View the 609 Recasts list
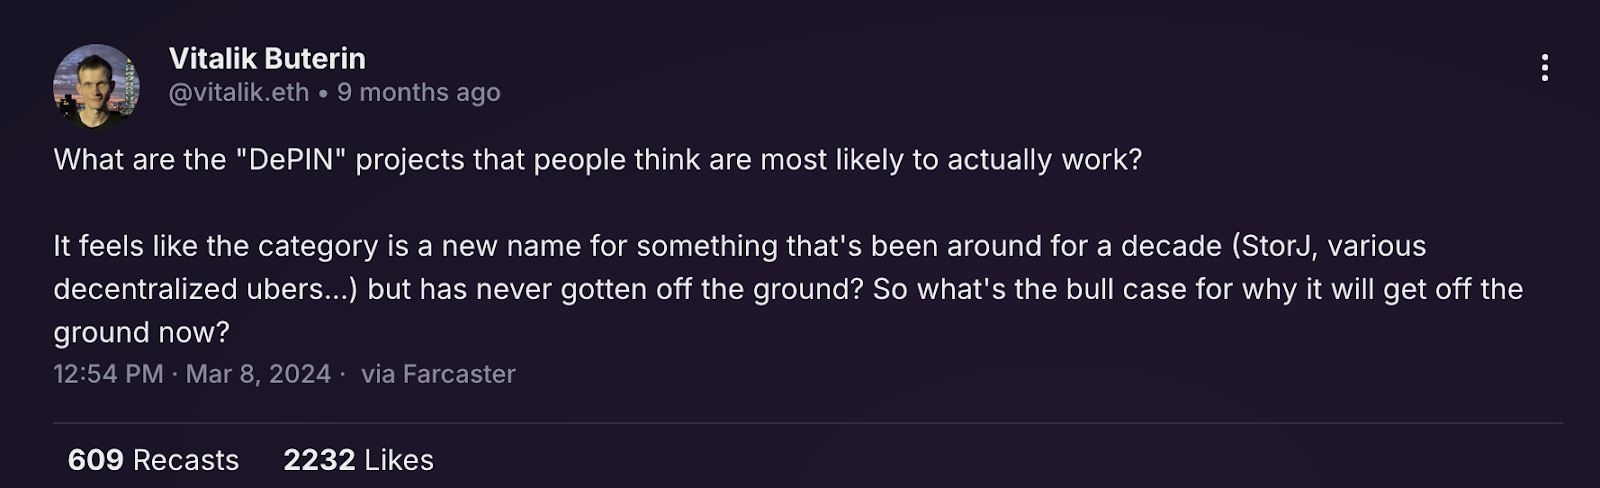This screenshot has height=488, width=1600. click(153, 460)
